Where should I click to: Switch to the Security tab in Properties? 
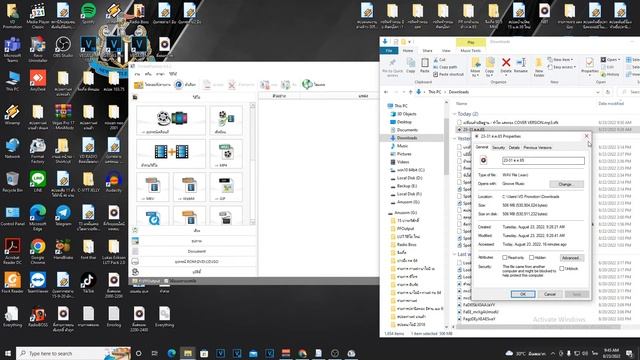click(498, 147)
